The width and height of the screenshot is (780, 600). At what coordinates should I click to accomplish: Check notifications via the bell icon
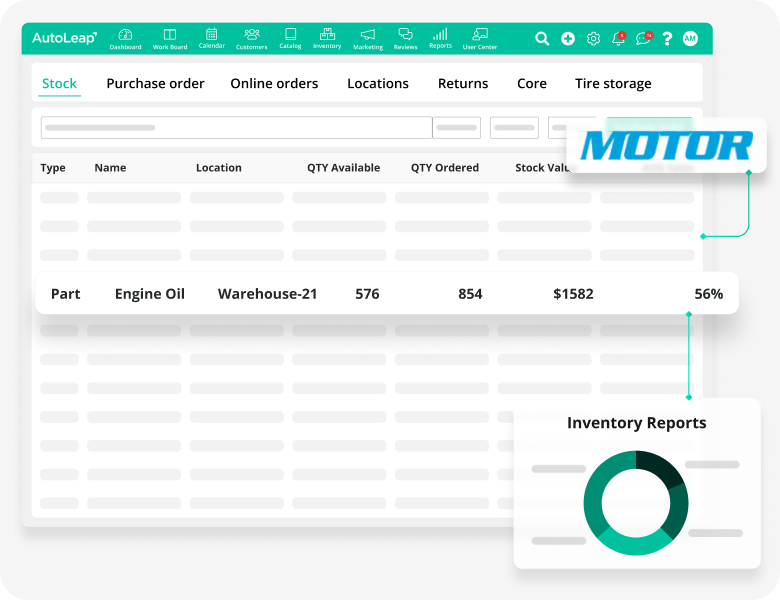pos(618,39)
